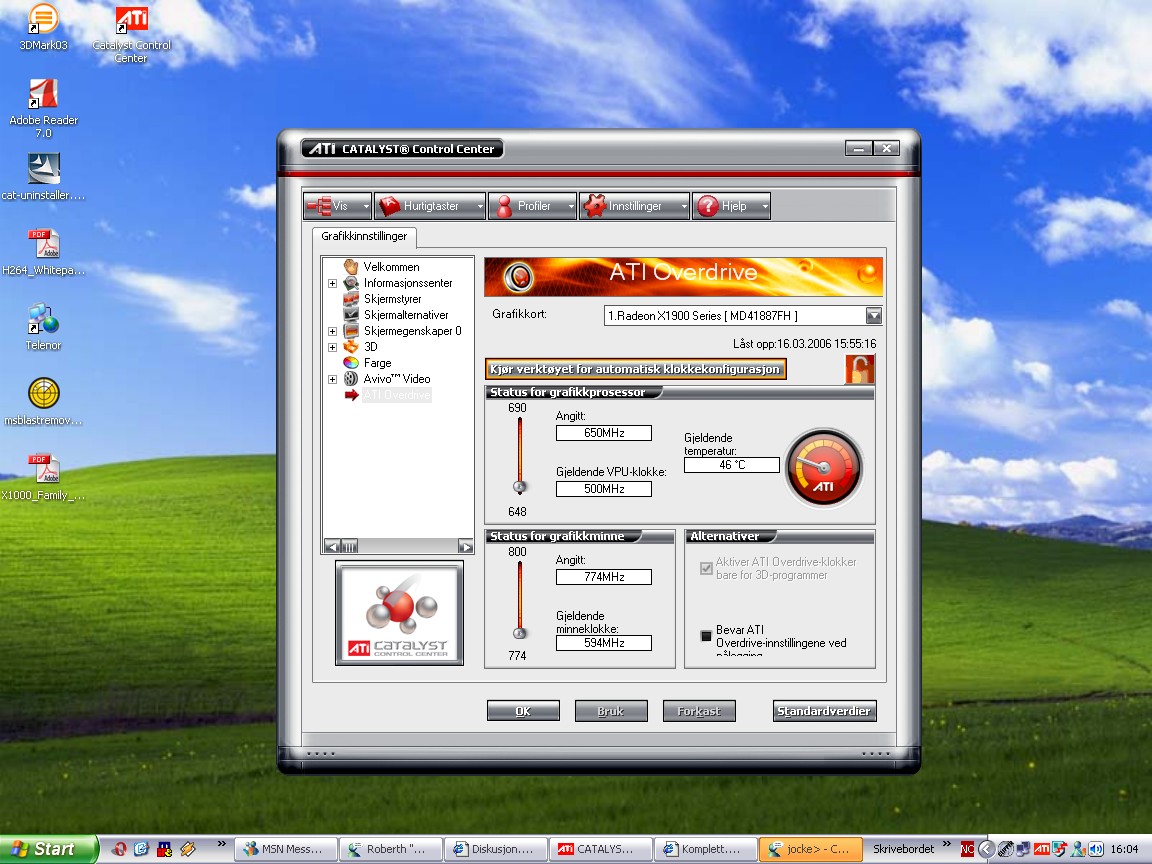Click the 594MHz current memory clock field
This screenshot has height=864, width=1152.
[604, 643]
